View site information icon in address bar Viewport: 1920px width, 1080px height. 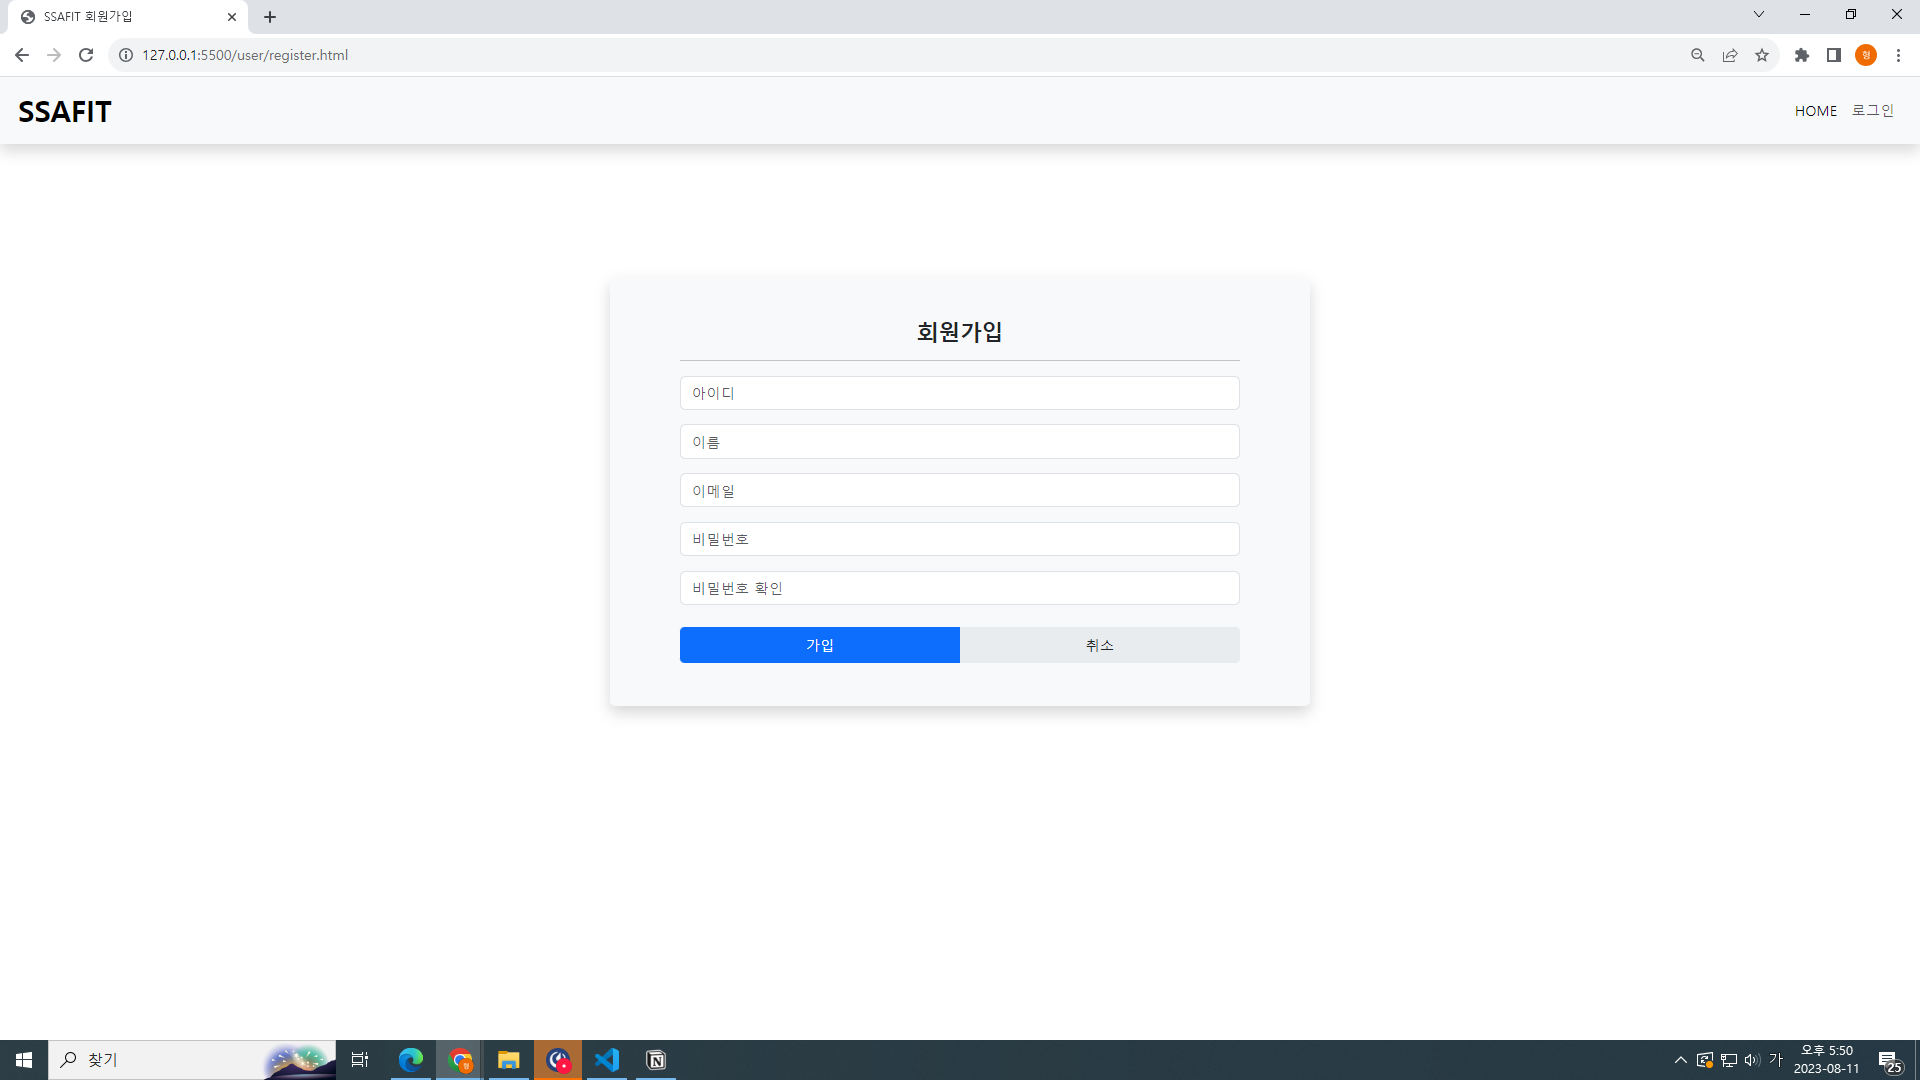[x=126, y=55]
